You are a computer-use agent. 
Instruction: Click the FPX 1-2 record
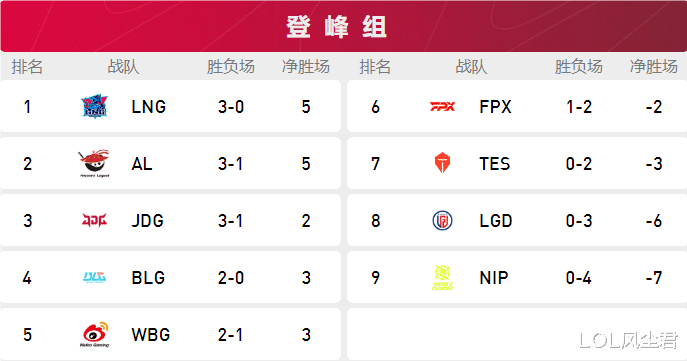tap(579, 107)
